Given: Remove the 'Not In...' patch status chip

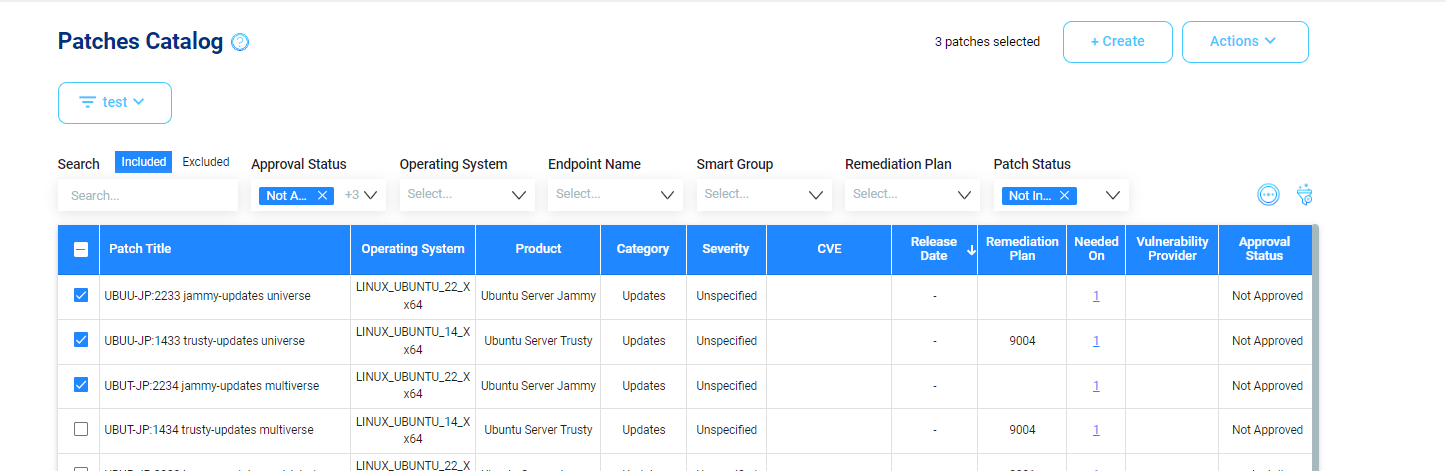Looking at the screenshot, I should click(1064, 196).
